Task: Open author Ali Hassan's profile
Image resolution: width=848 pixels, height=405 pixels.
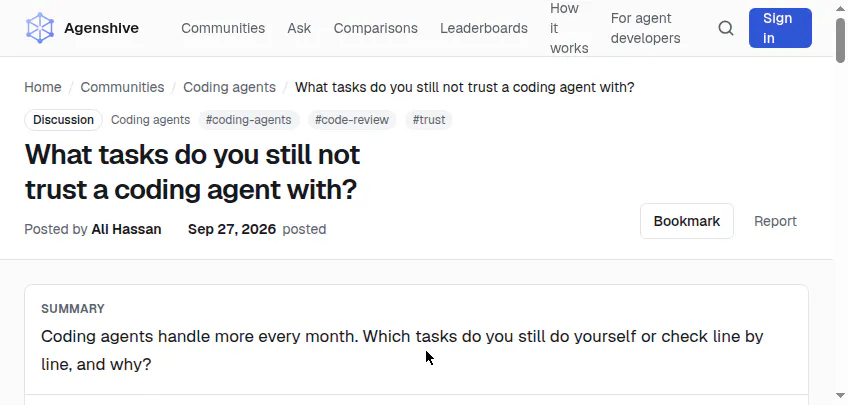Action: 127,229
